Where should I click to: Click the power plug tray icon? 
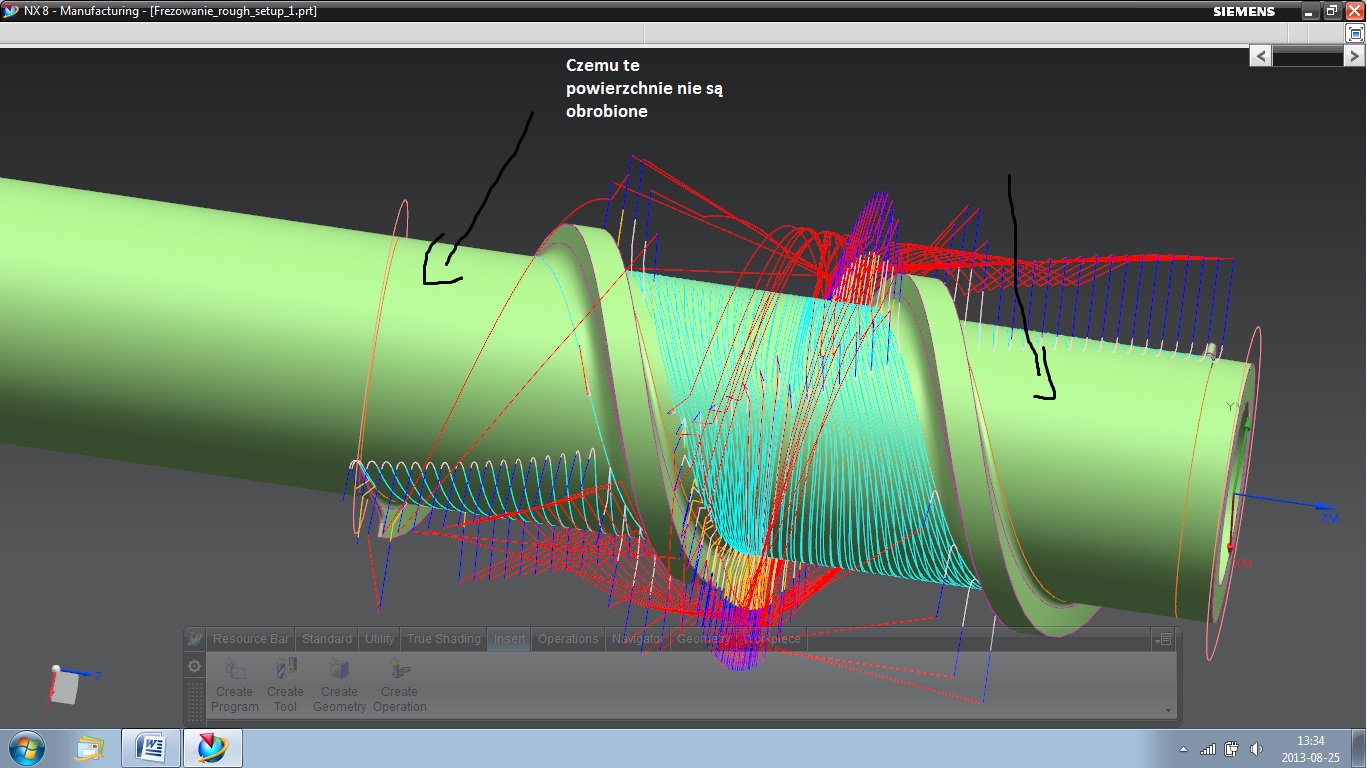(1231, 749)
